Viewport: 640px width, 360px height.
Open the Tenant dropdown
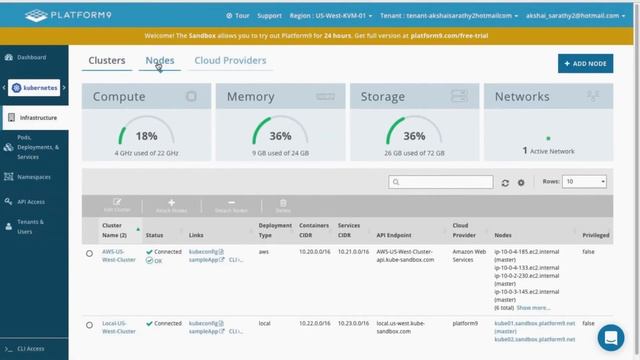pos(449,16)
